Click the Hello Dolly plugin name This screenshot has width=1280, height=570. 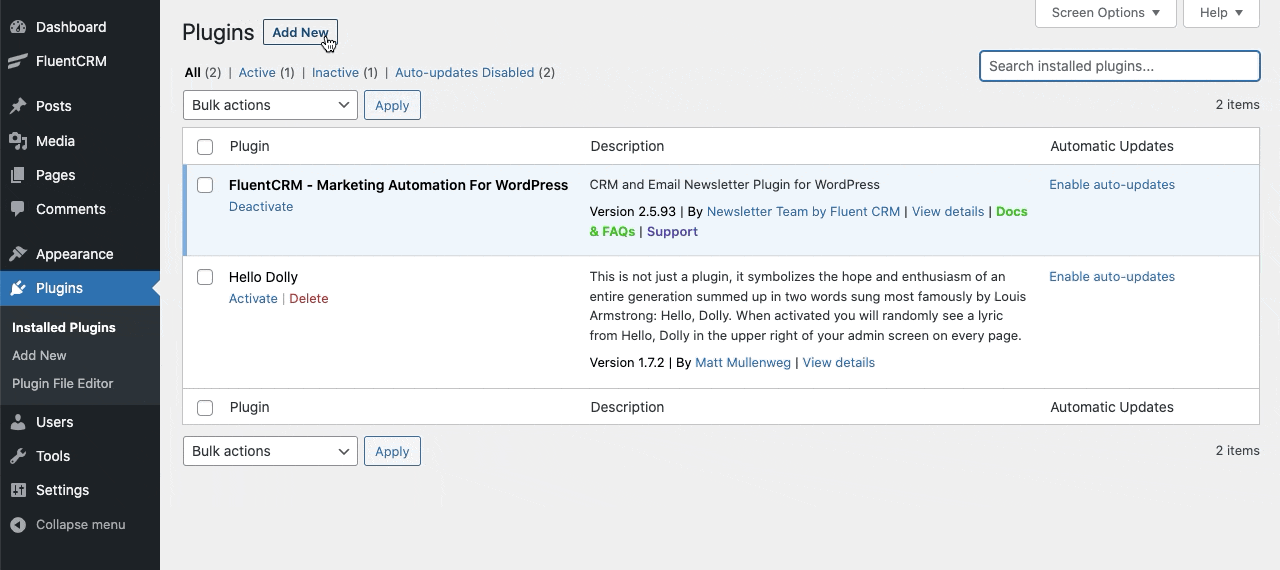tap(263, 277)
